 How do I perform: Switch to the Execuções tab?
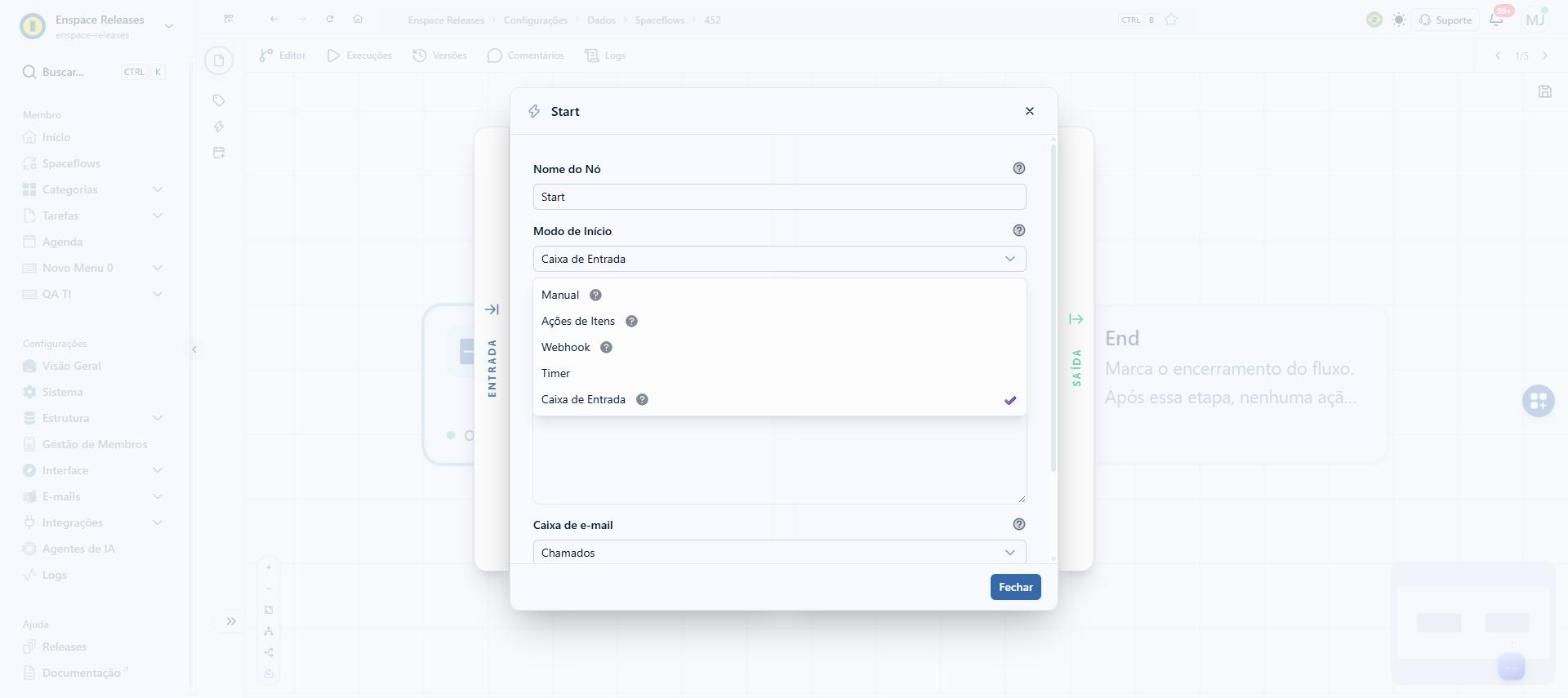click(x=359, y=56)
